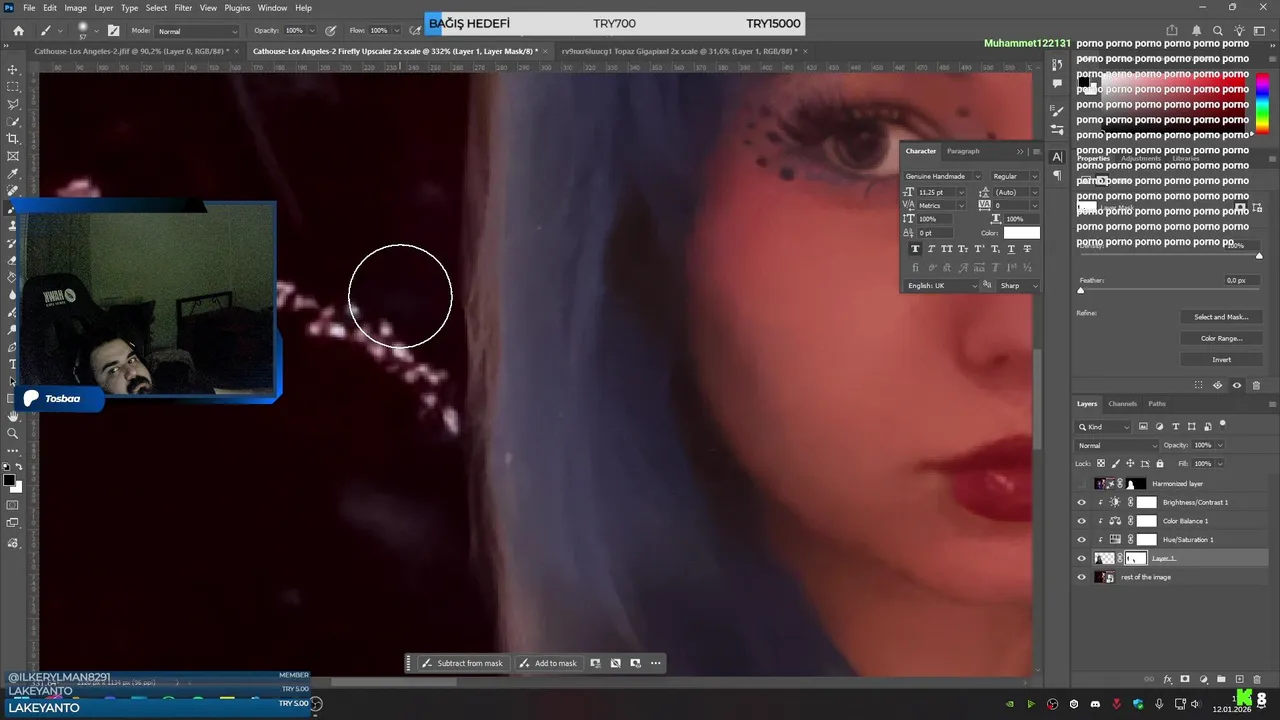The height and width of the screenshot is (720, 1280).
Task: Create a new layer icon
Action: click(1240, 679)
